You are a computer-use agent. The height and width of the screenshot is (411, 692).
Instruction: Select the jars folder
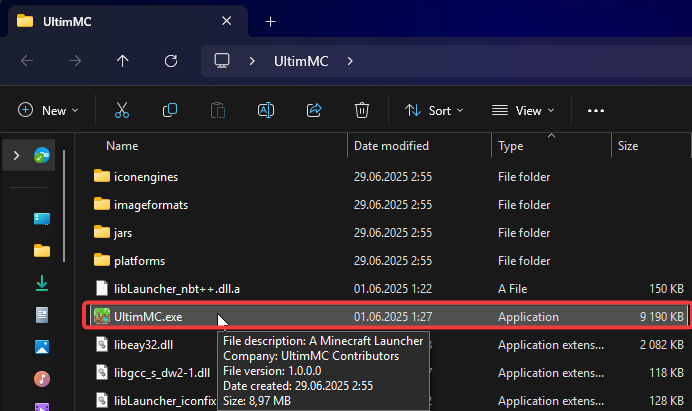coord(123,233)
